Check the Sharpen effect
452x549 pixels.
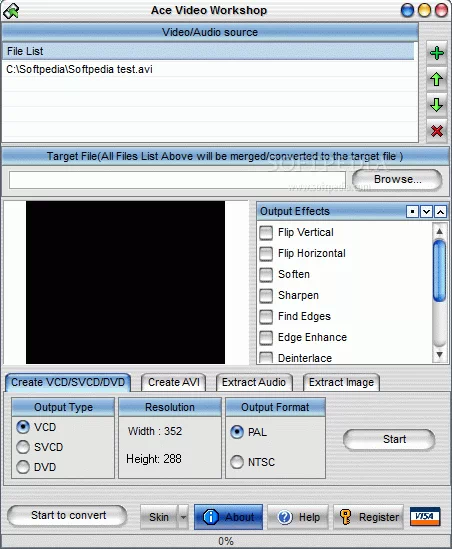click(x=266, y=296)
